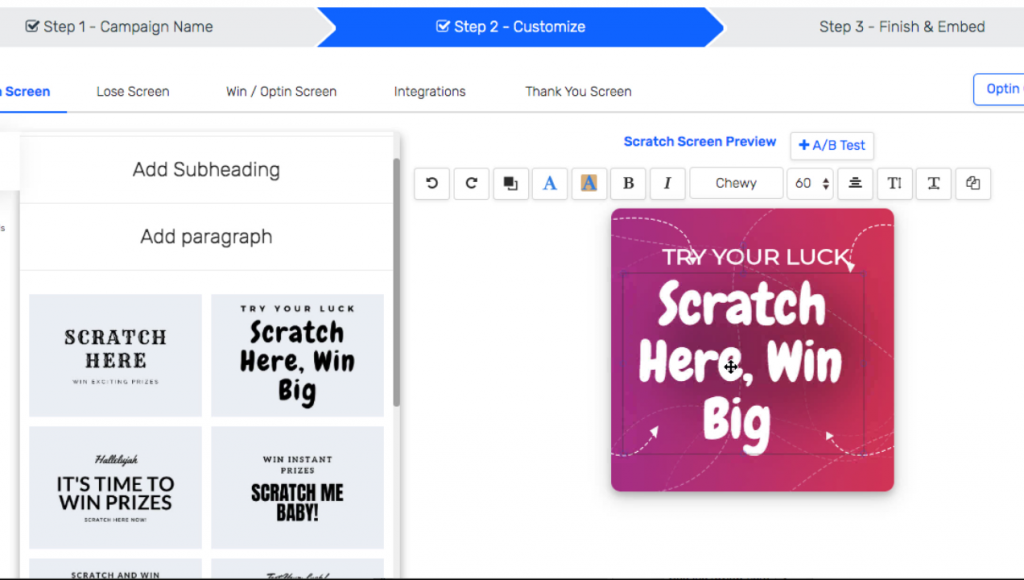Open the Chewy font dropdown
Image resolution: width=1024 pixels, height=580 pixels.
(x=736, y=184)
